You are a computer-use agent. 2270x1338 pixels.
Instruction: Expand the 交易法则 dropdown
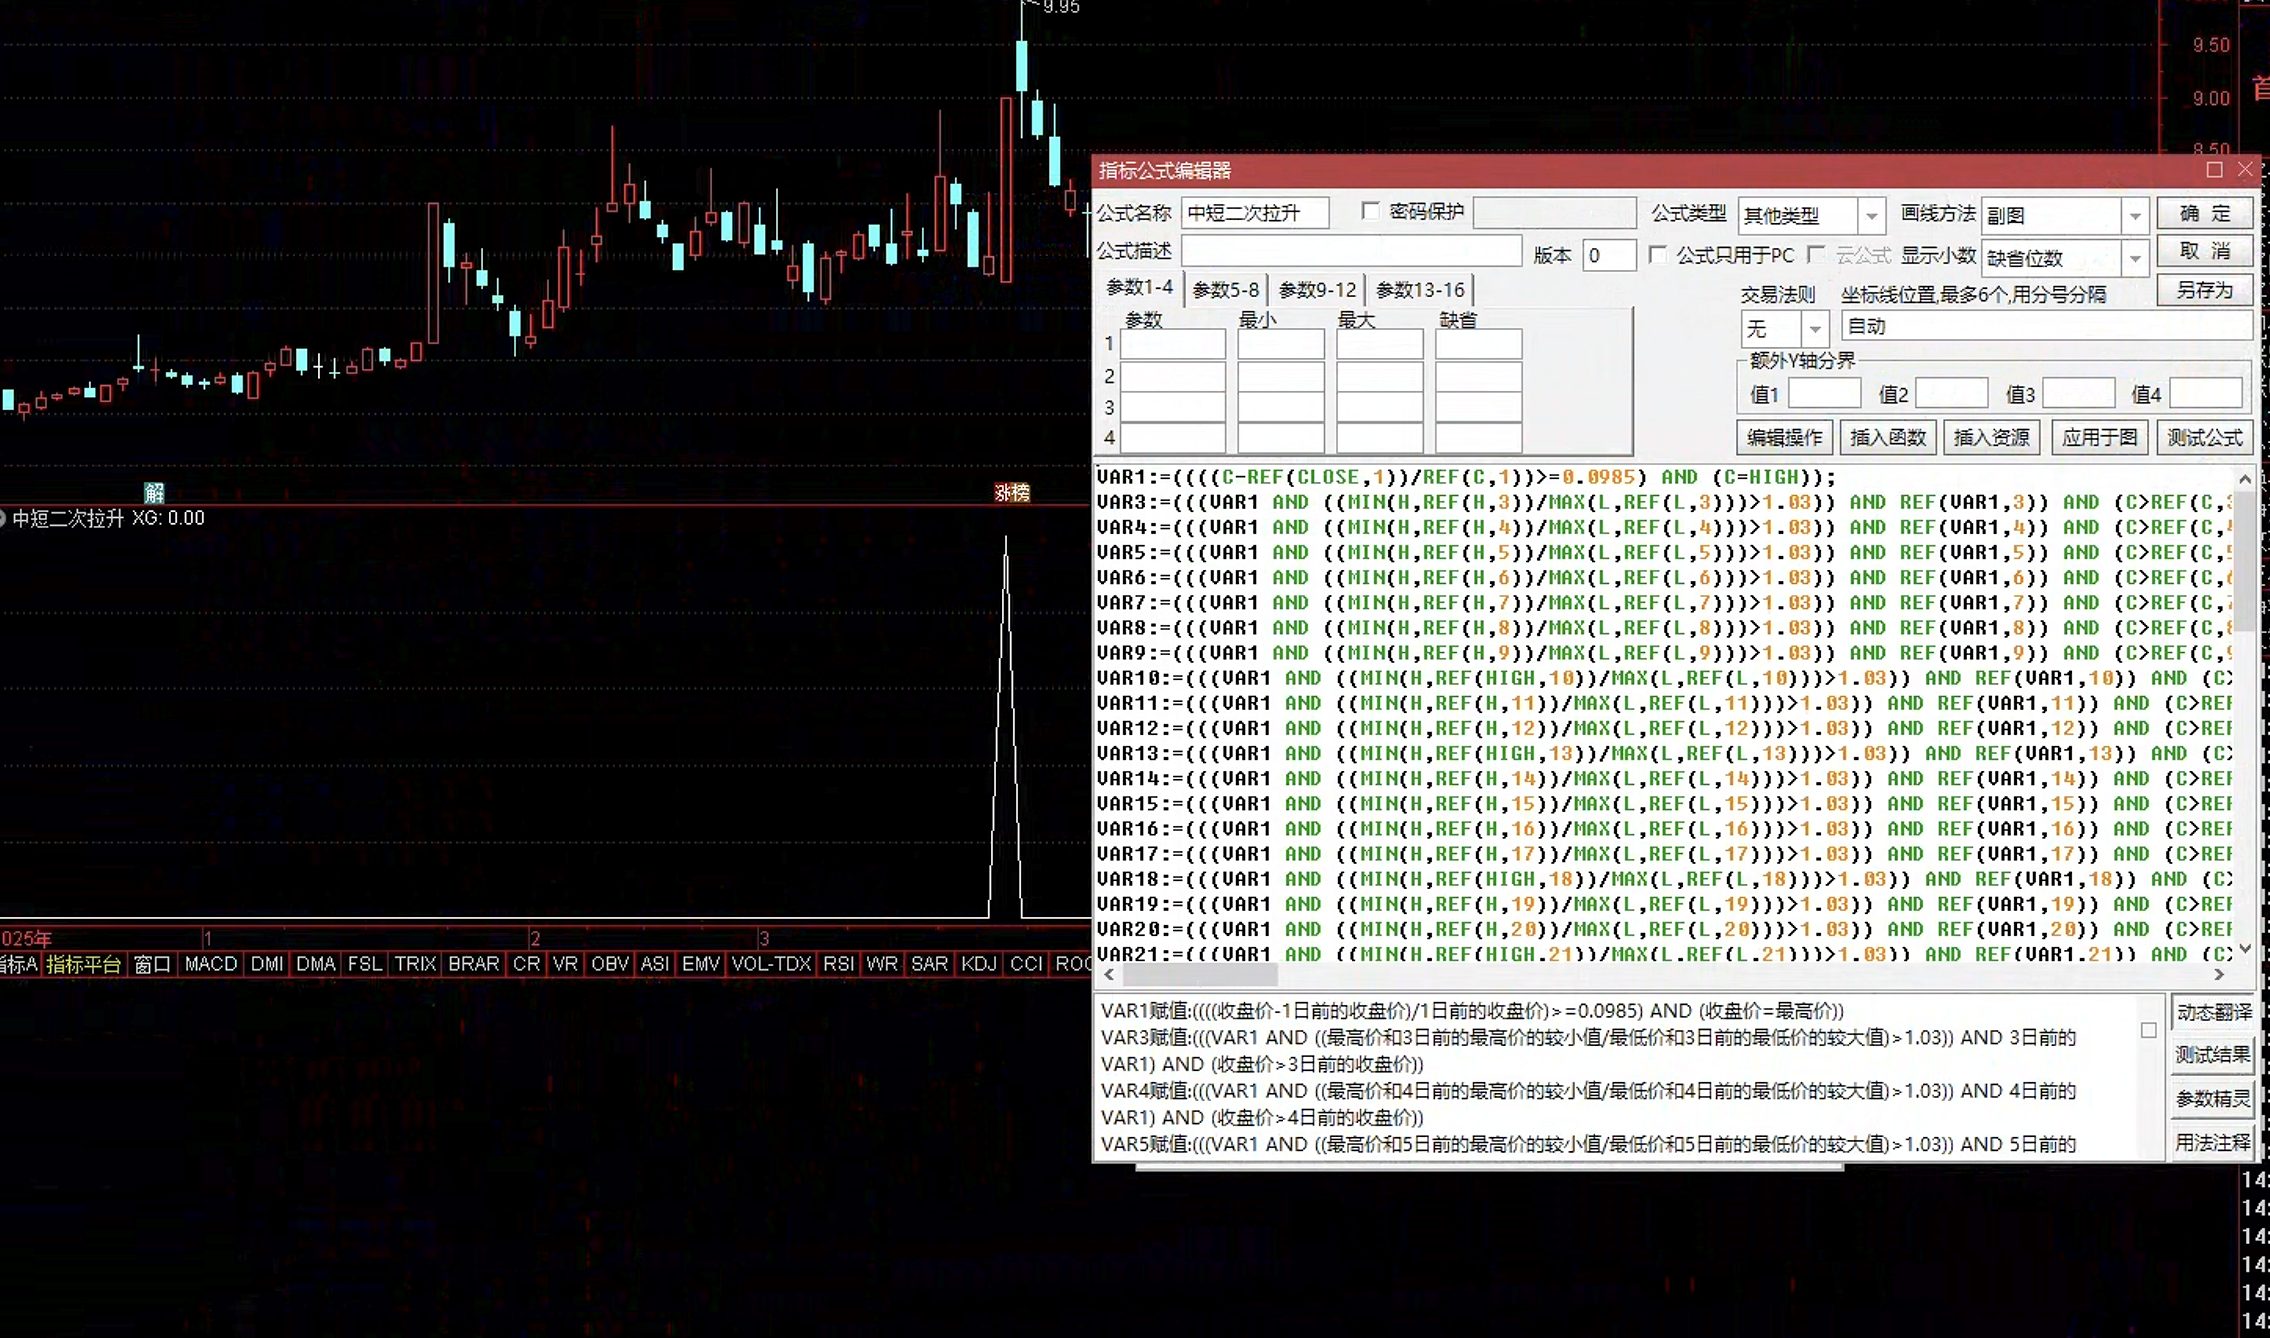1815,329
